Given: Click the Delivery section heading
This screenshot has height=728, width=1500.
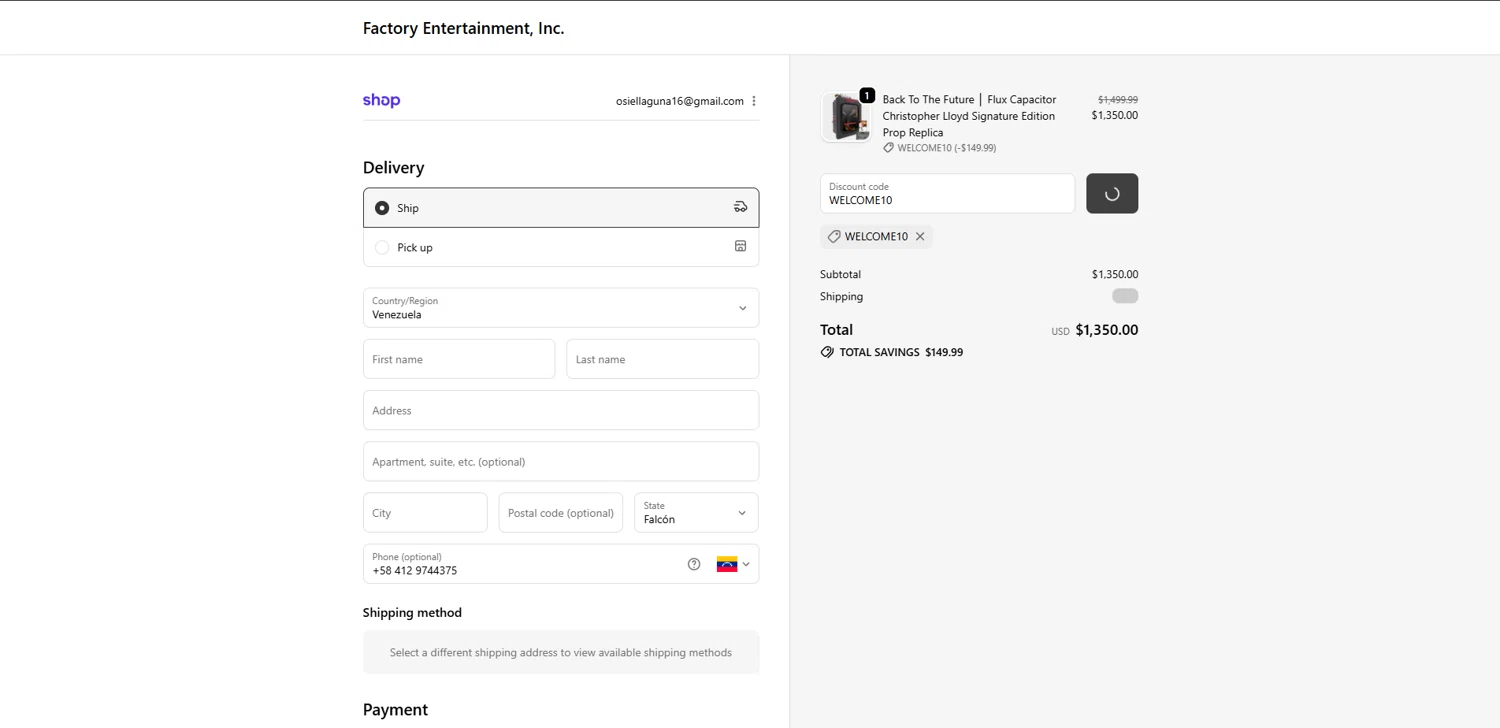Looking at the screenshot, I should pyautogui.click(x=393, y=168).
